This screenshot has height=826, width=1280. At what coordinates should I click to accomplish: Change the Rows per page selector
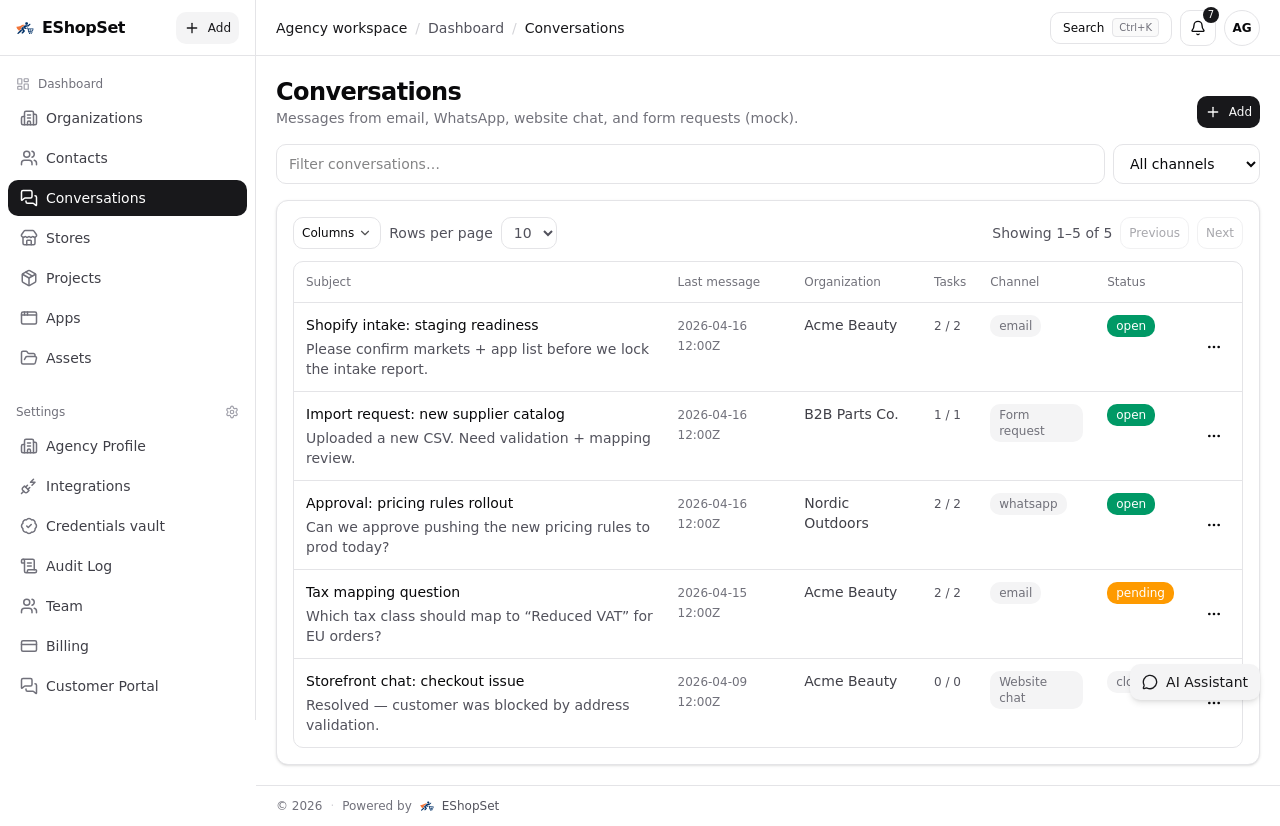[528, 232]
